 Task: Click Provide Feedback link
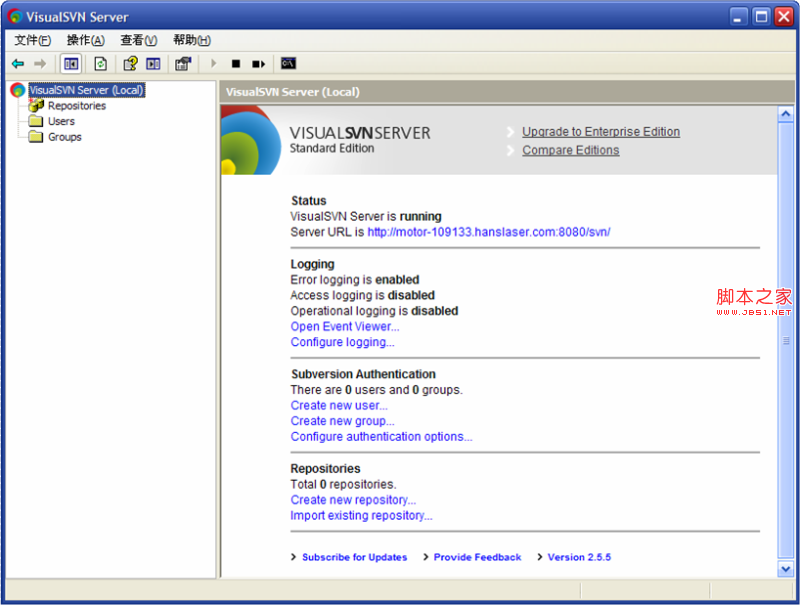point(477,557)
